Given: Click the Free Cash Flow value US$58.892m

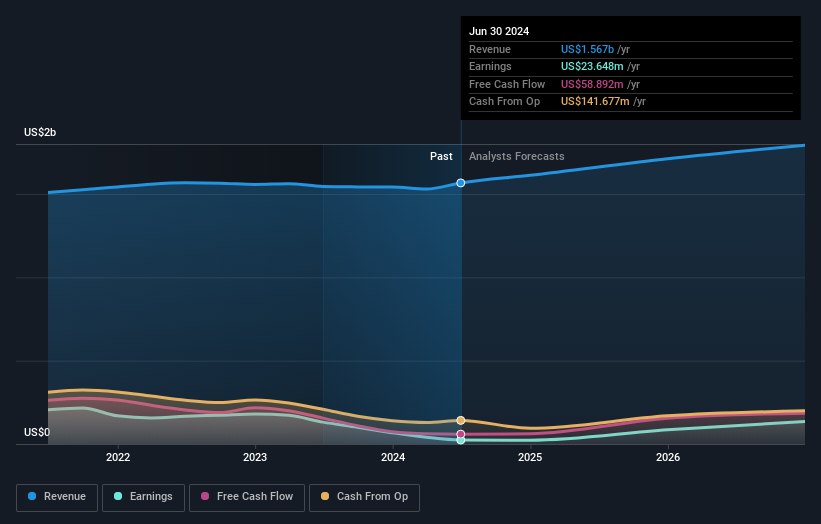Looking at the screenshot, I should [592, 84].
